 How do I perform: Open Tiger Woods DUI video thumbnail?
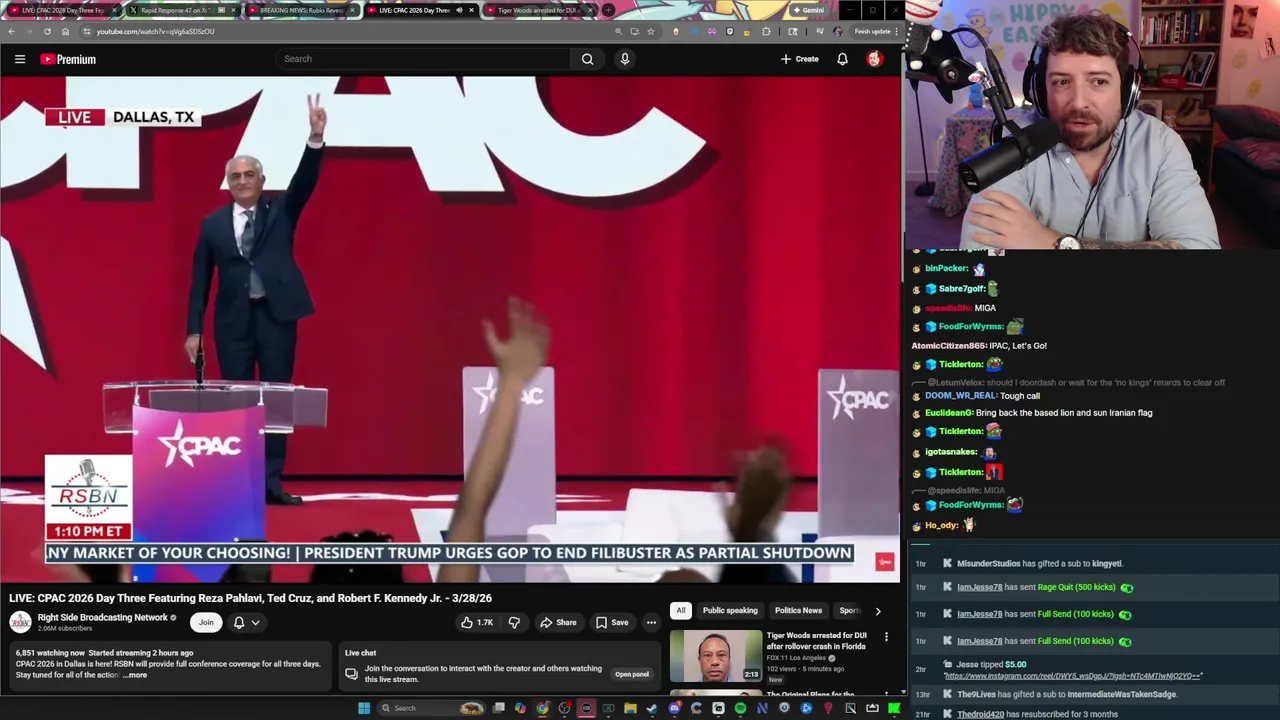[716, 655]
